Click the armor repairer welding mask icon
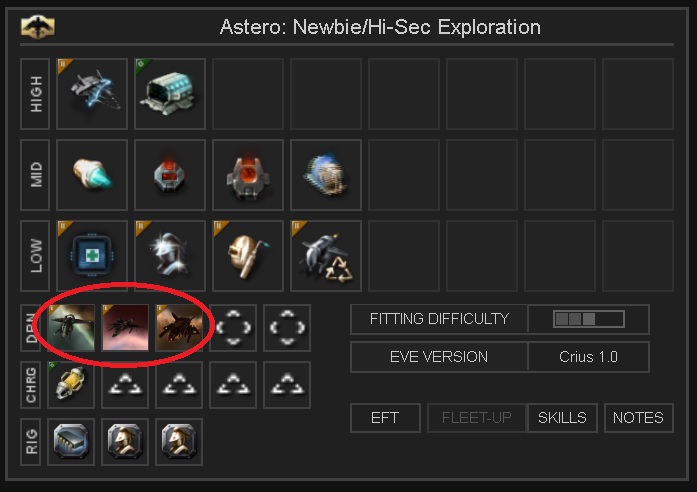697x492 pixels. (248, 256)
